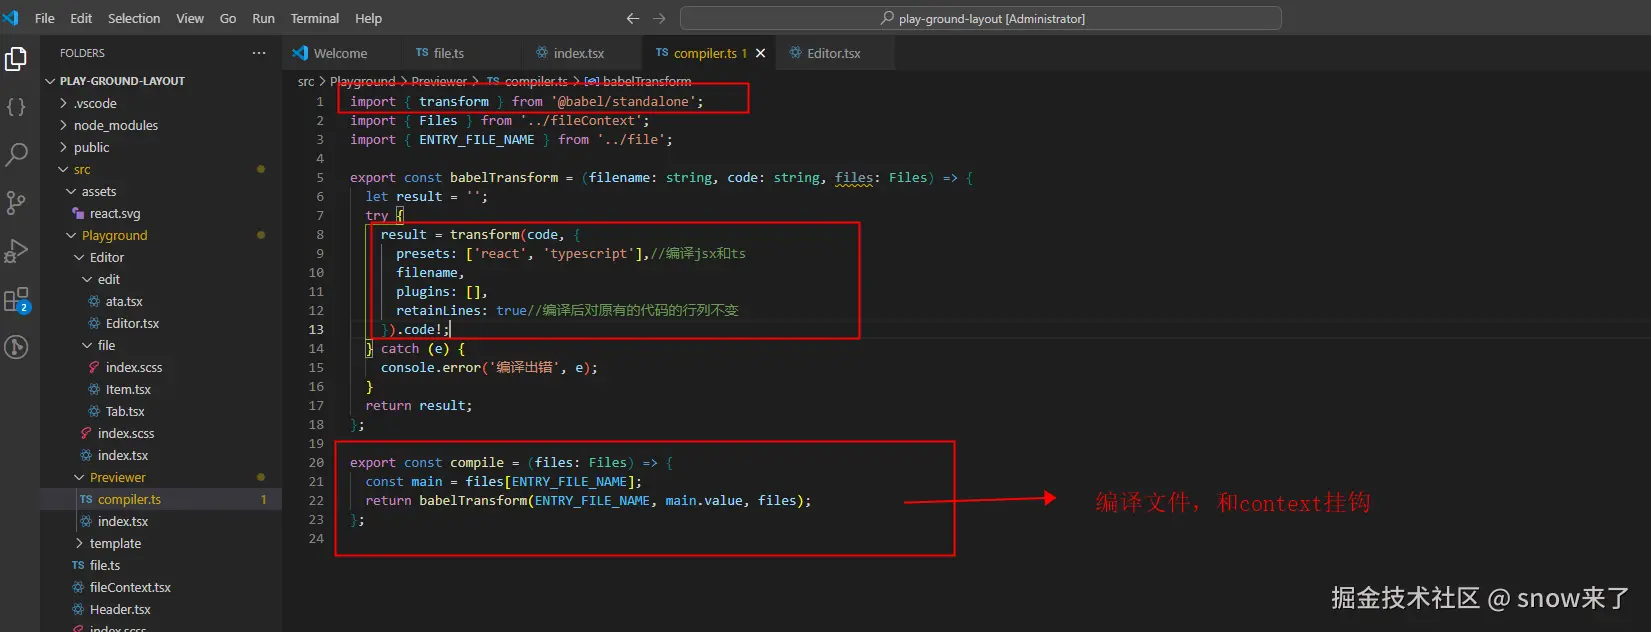Open the Folders panel more actions menu
Screen dimensions: 1651x632
[x=259, y=53]
